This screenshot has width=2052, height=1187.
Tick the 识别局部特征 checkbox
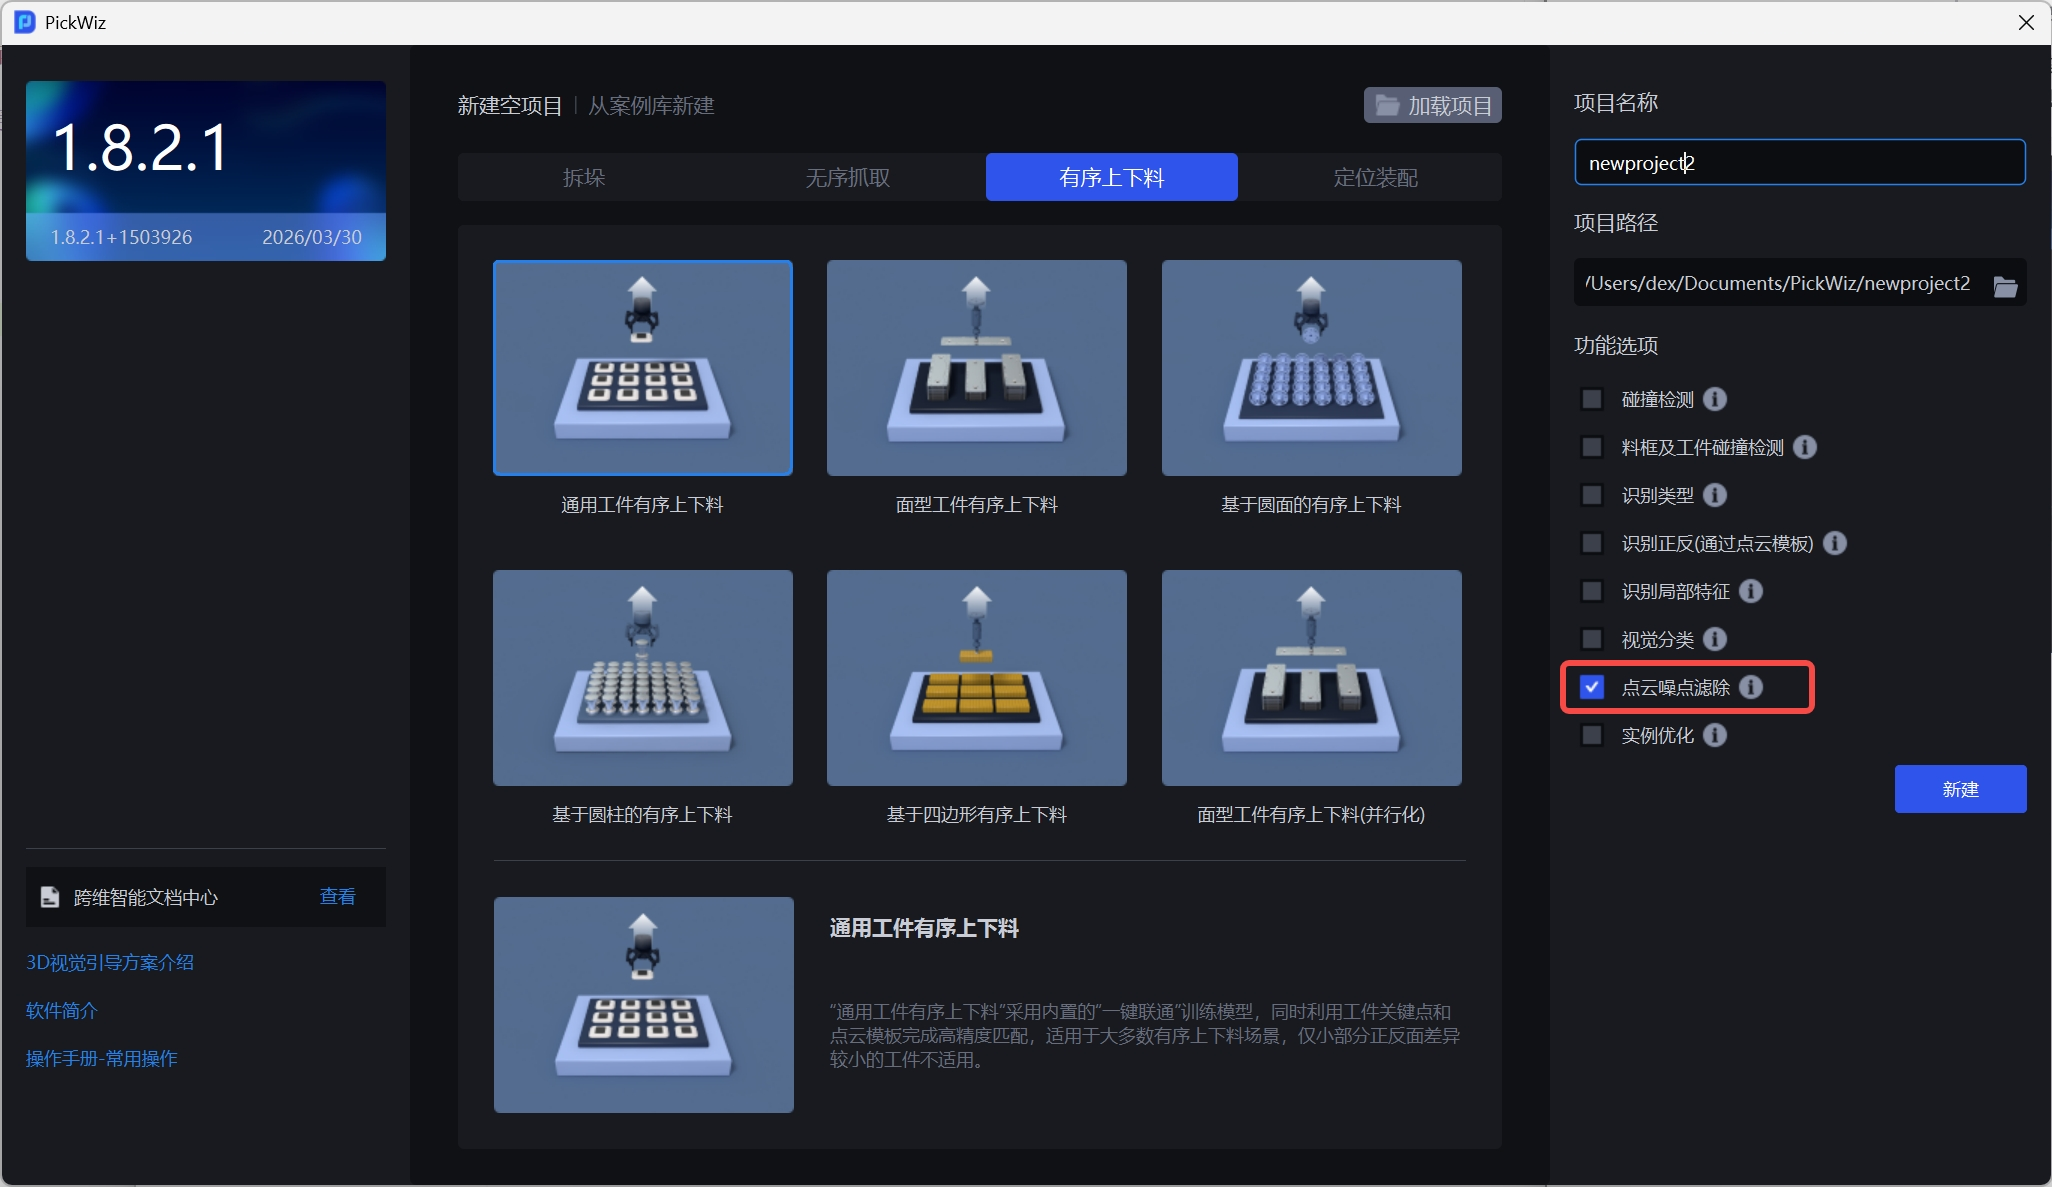pos(1591,591)
